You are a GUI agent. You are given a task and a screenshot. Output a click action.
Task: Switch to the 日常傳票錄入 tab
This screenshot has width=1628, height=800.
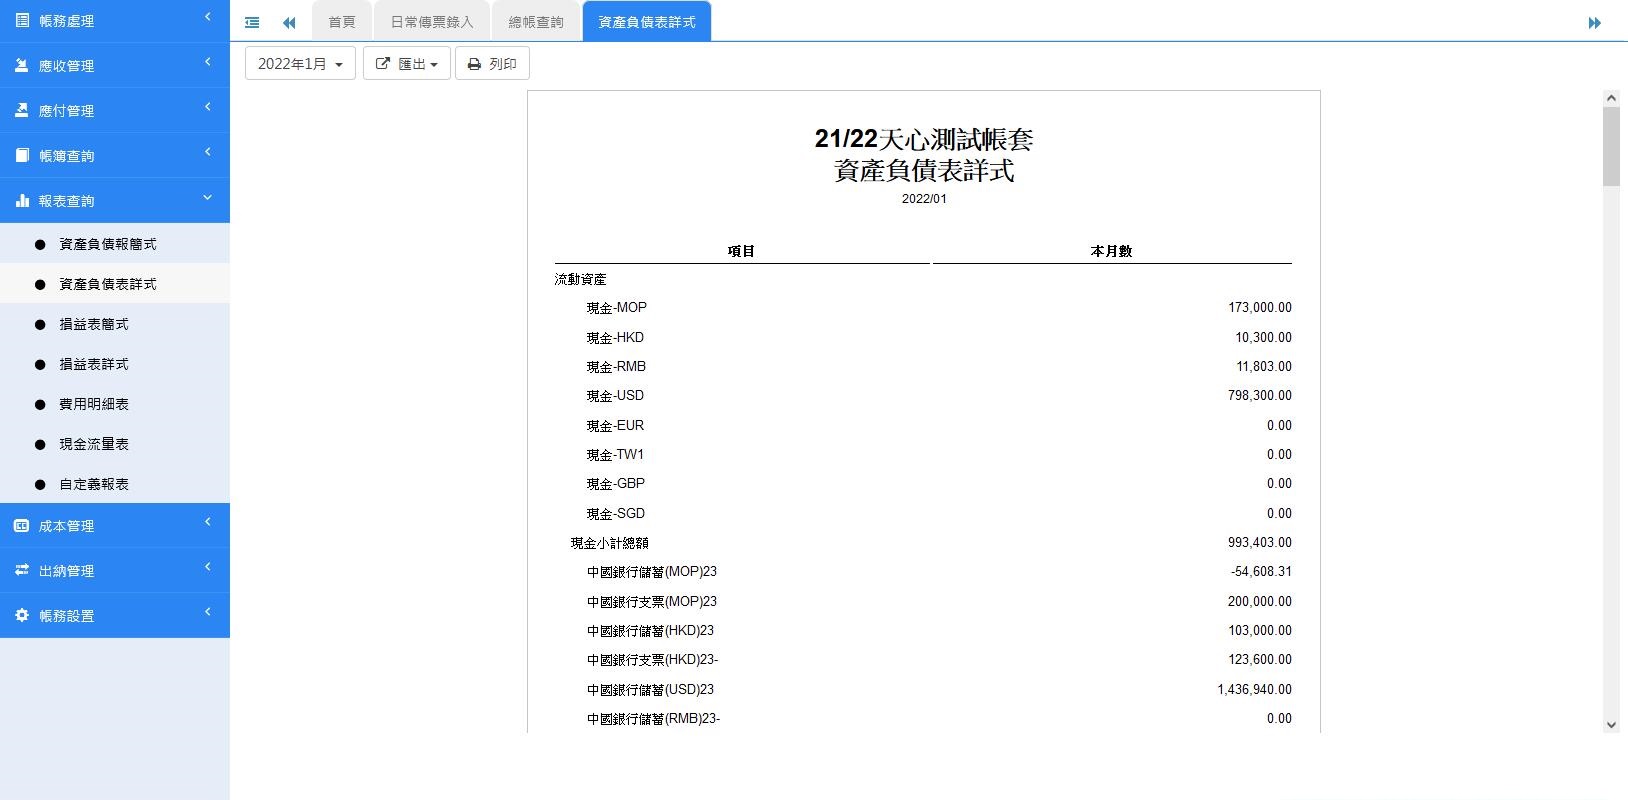pos(432,22)
